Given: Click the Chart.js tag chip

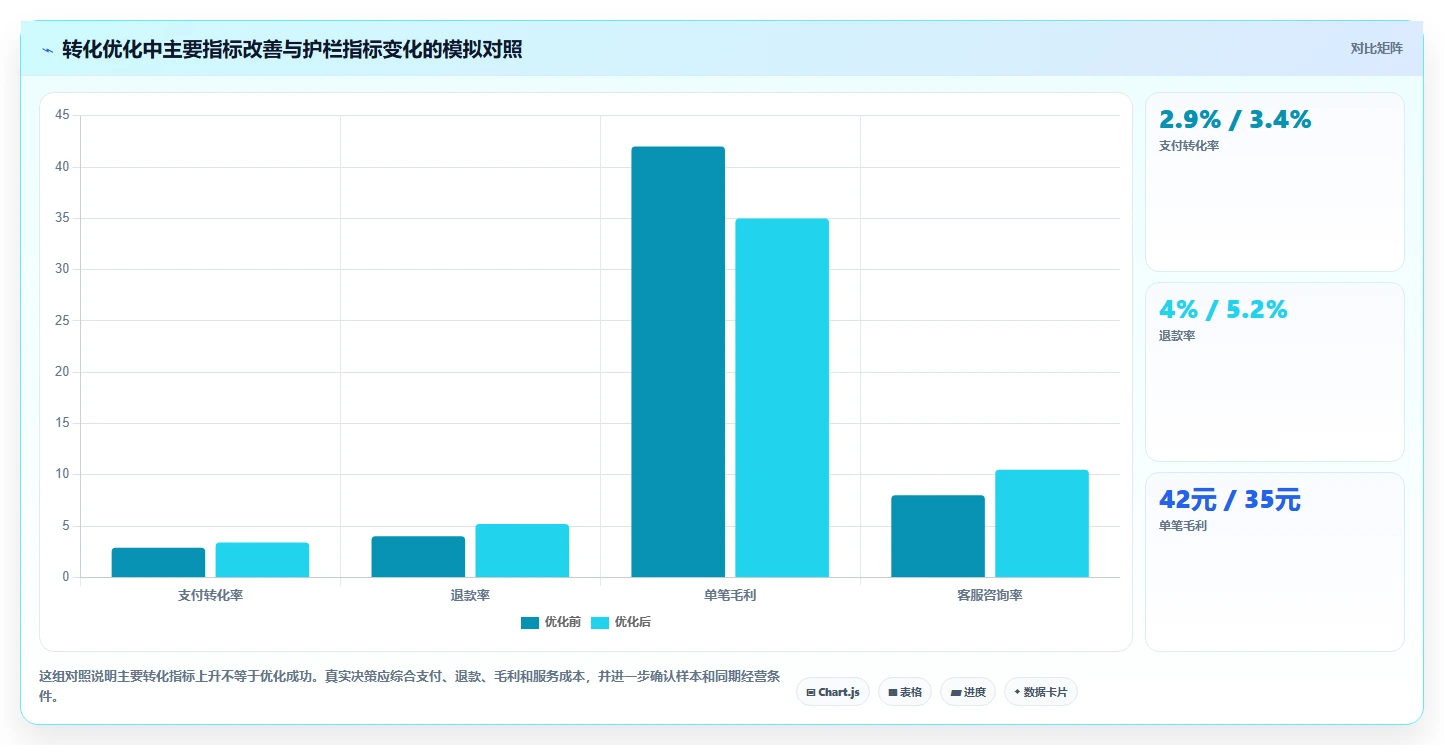Looking at the screenshot, I should point(833,692).
